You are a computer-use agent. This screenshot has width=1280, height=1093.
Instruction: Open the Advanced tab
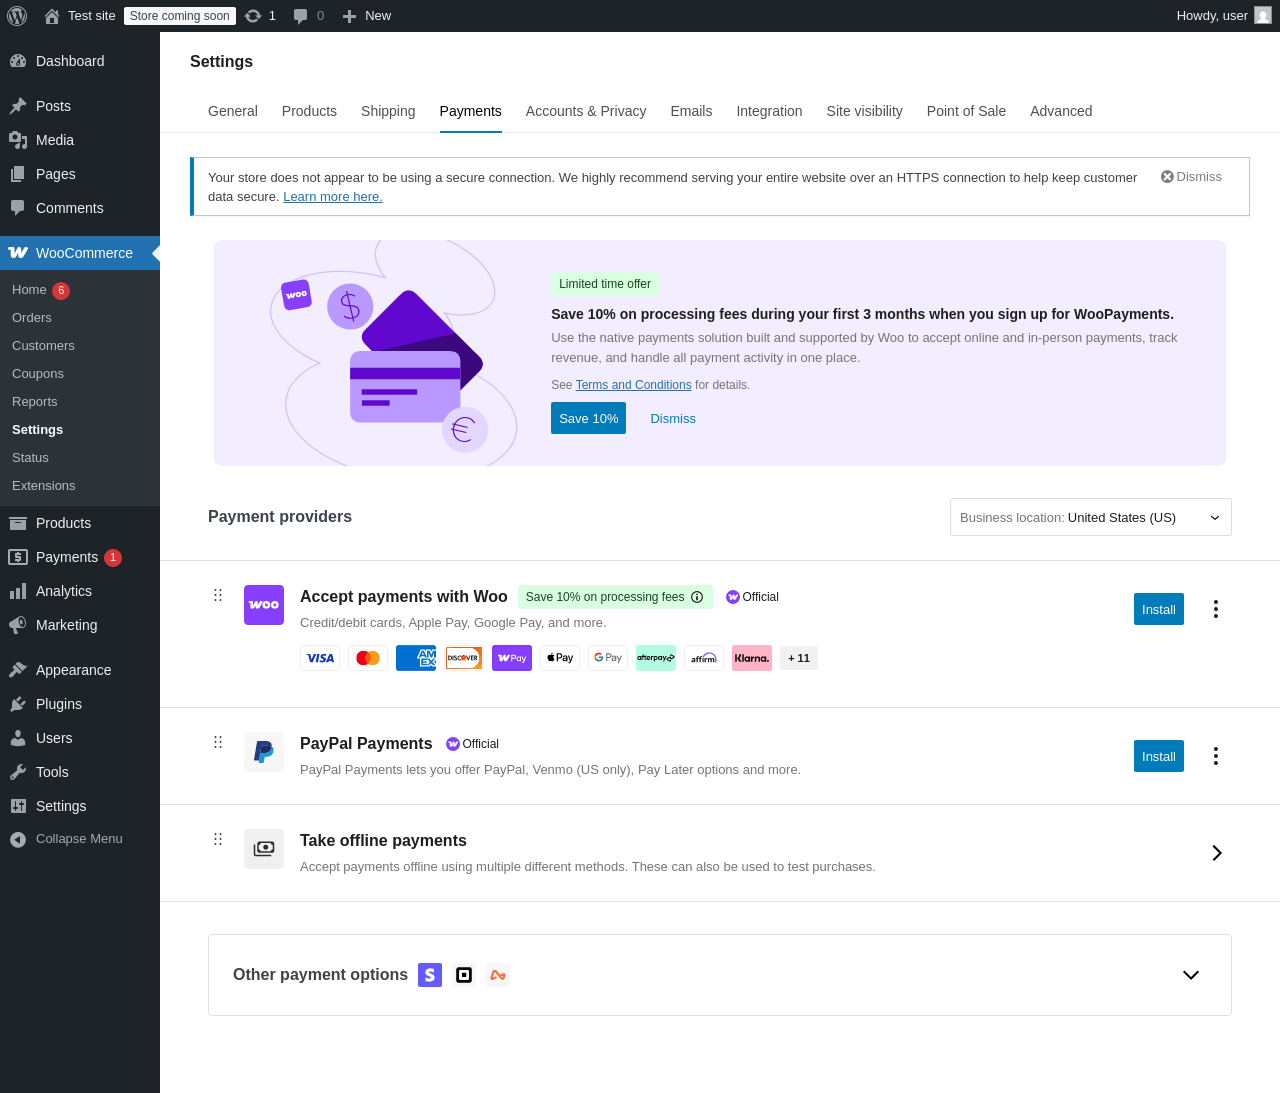pyautogui.click(x=1061, y=111)
